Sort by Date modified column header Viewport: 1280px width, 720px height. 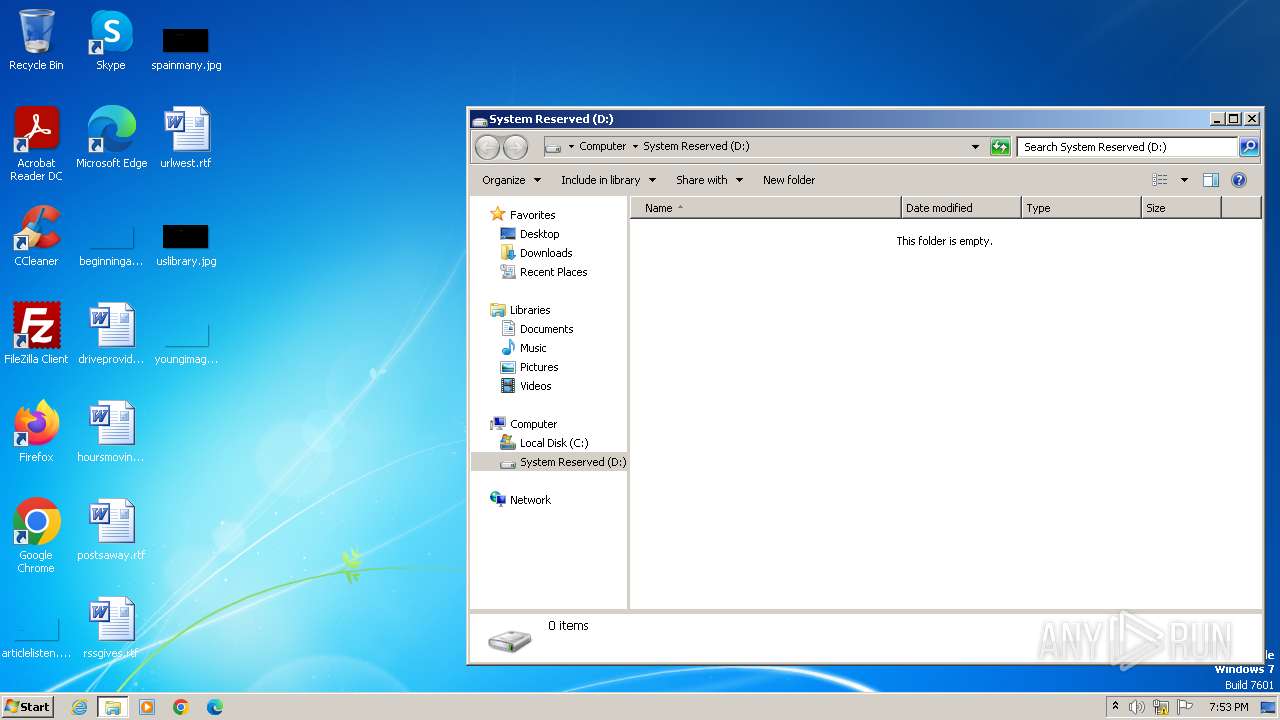point(961,208)
